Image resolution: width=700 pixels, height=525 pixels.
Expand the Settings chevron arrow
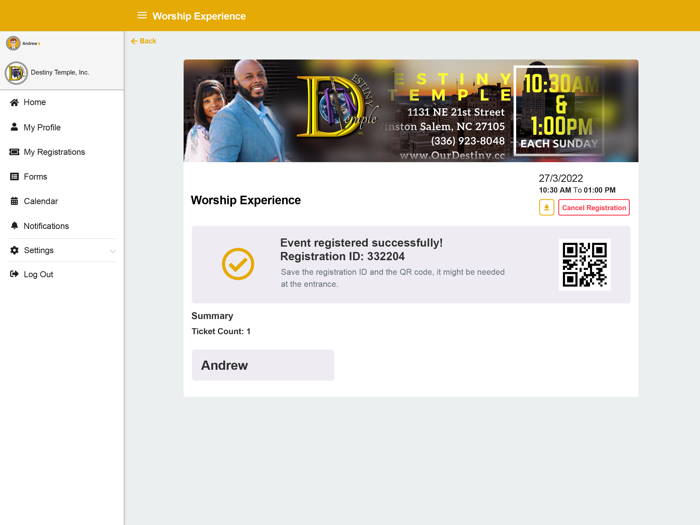click(113, 251)
